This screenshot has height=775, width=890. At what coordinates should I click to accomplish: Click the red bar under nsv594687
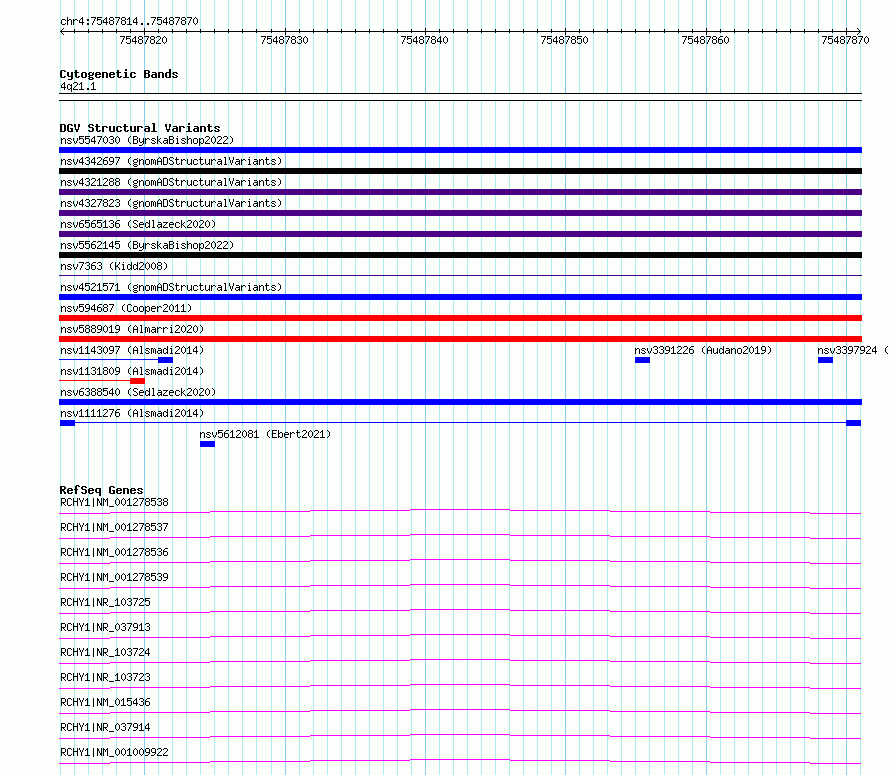click(x=460, y=318)
